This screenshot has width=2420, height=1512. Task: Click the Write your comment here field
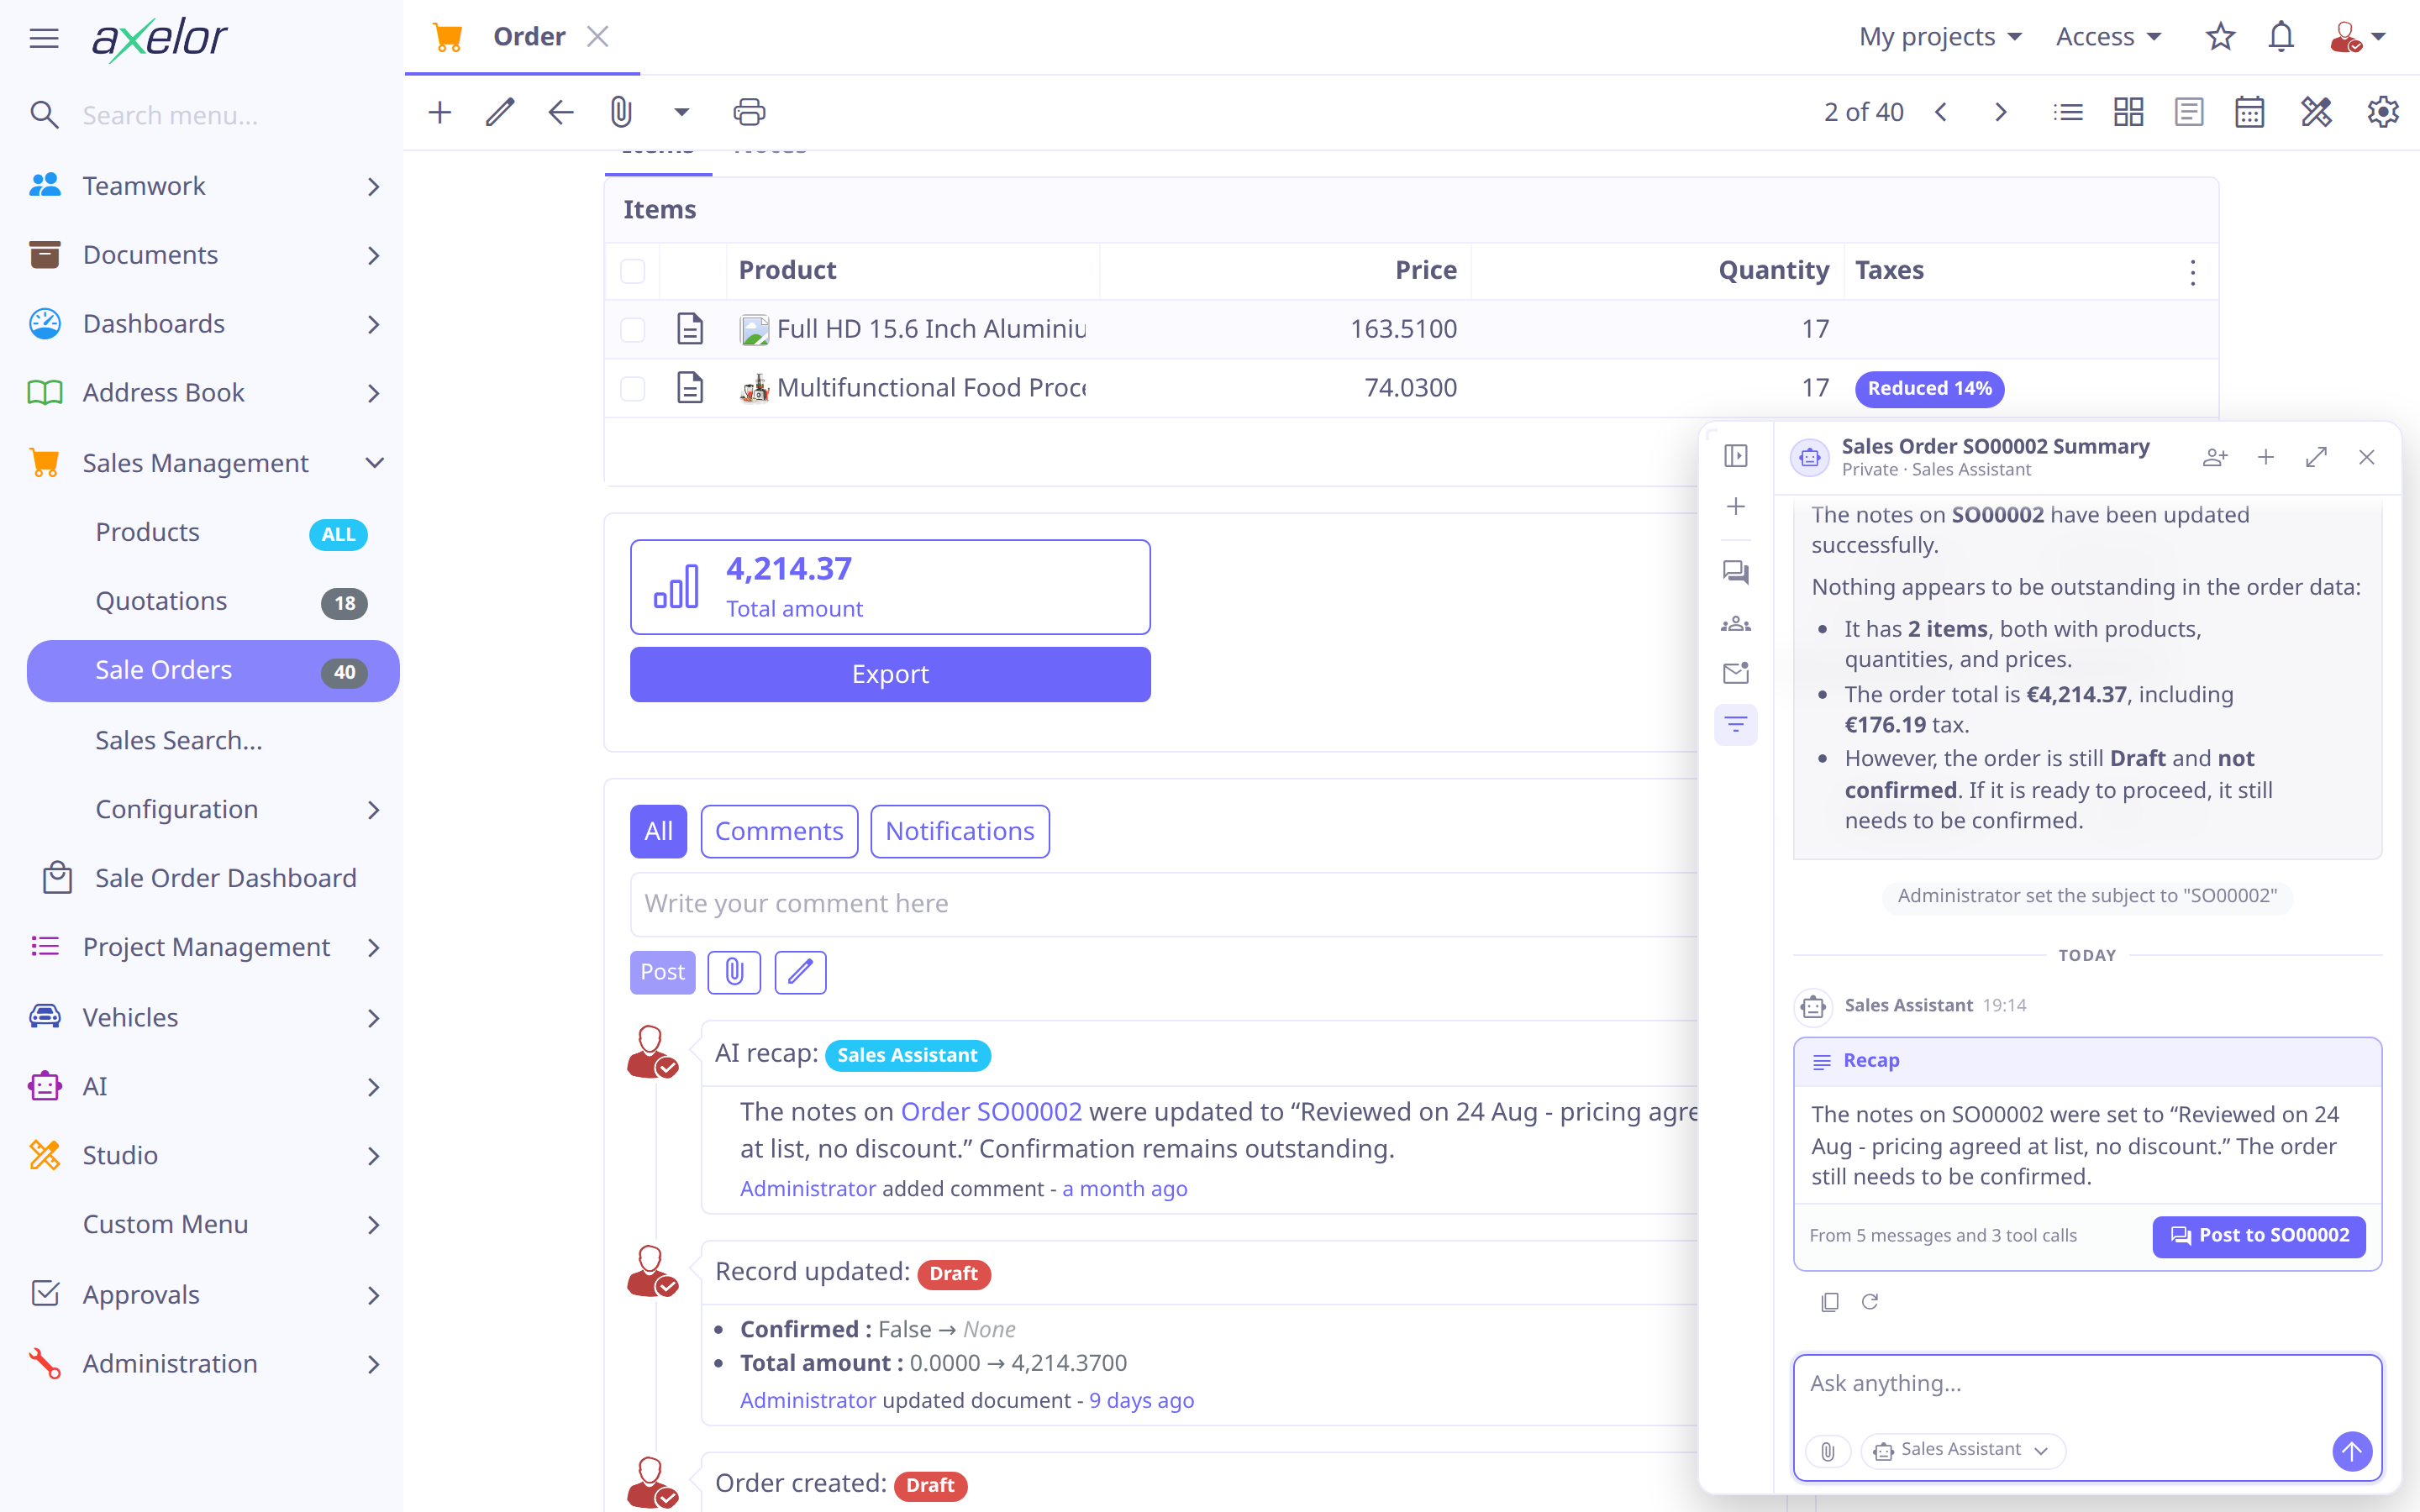(1165, 904)
